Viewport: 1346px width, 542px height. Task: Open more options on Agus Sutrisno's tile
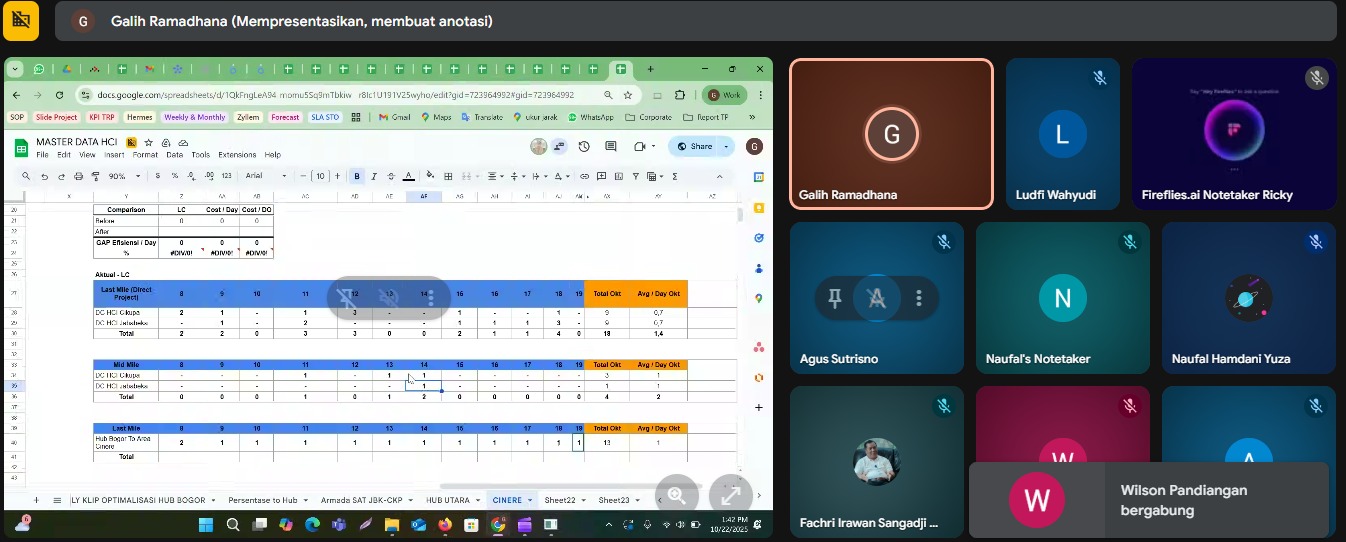[919, 298]
